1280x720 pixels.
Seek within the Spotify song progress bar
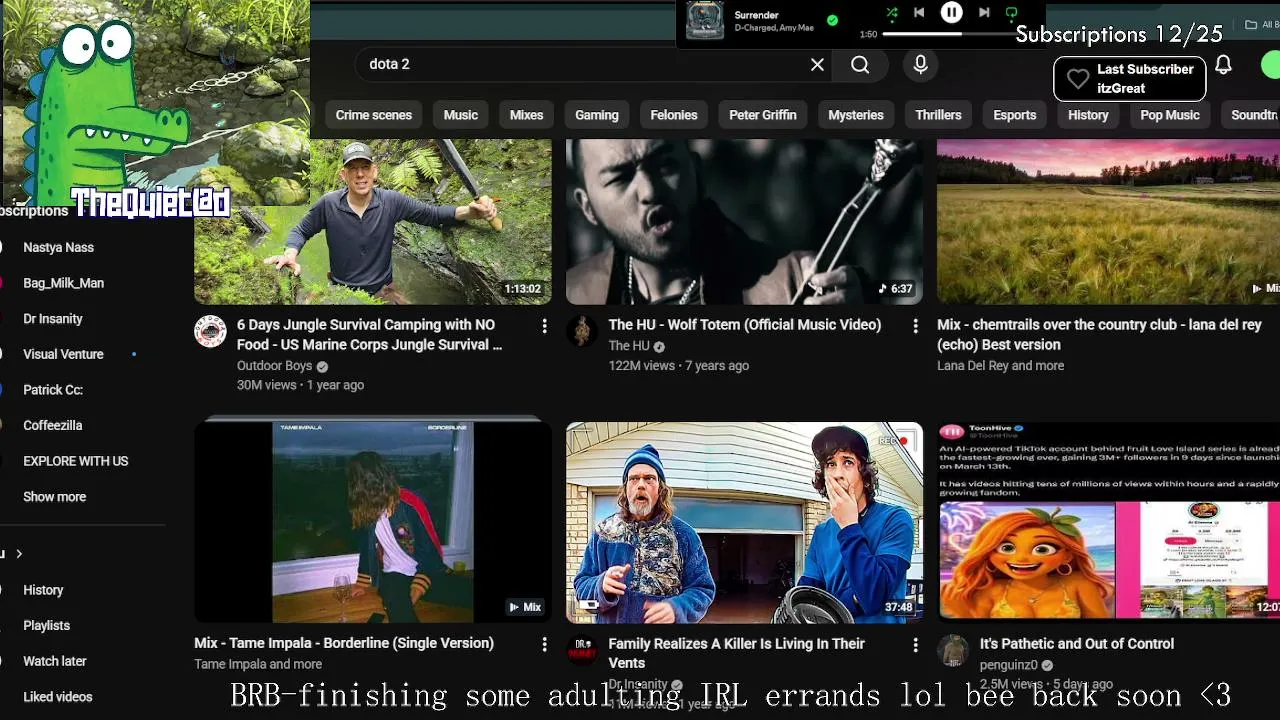coord(948,34)
